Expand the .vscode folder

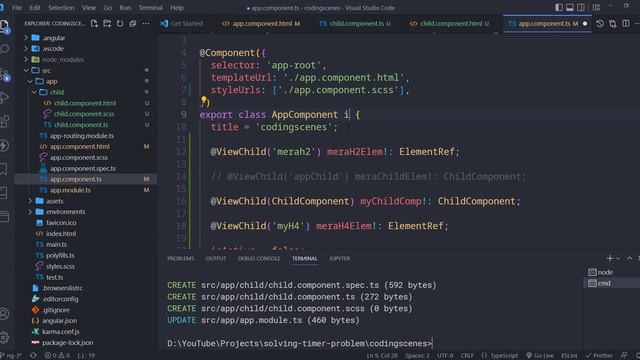[x=53, y=49]
